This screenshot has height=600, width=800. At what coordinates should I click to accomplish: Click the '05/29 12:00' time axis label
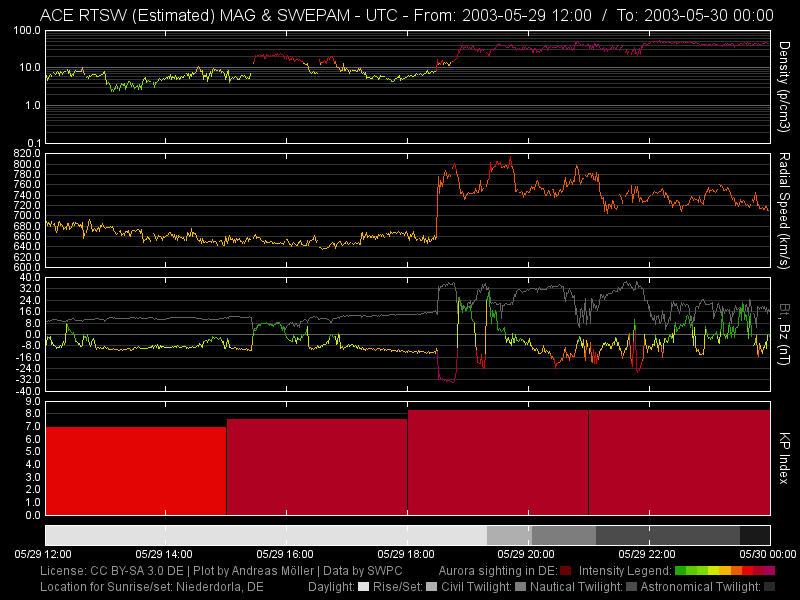[43, 554]
